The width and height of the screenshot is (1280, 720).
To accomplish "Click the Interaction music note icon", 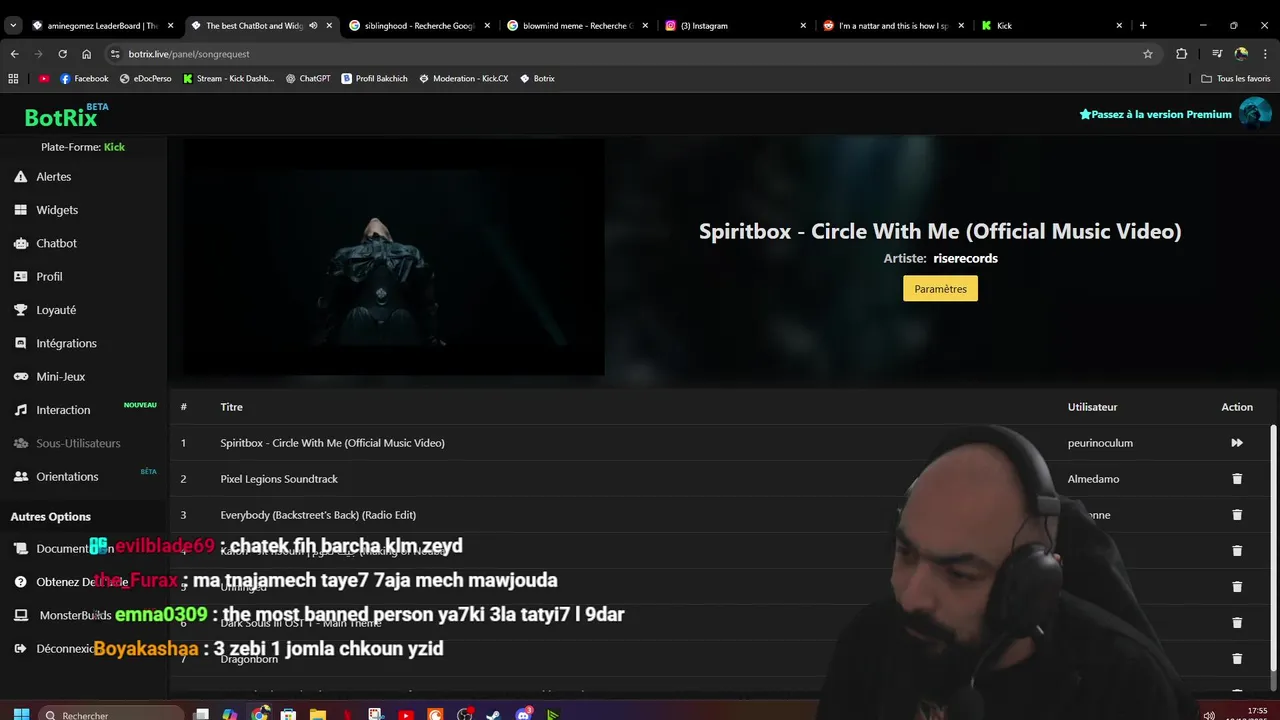I will coord(20,410).
